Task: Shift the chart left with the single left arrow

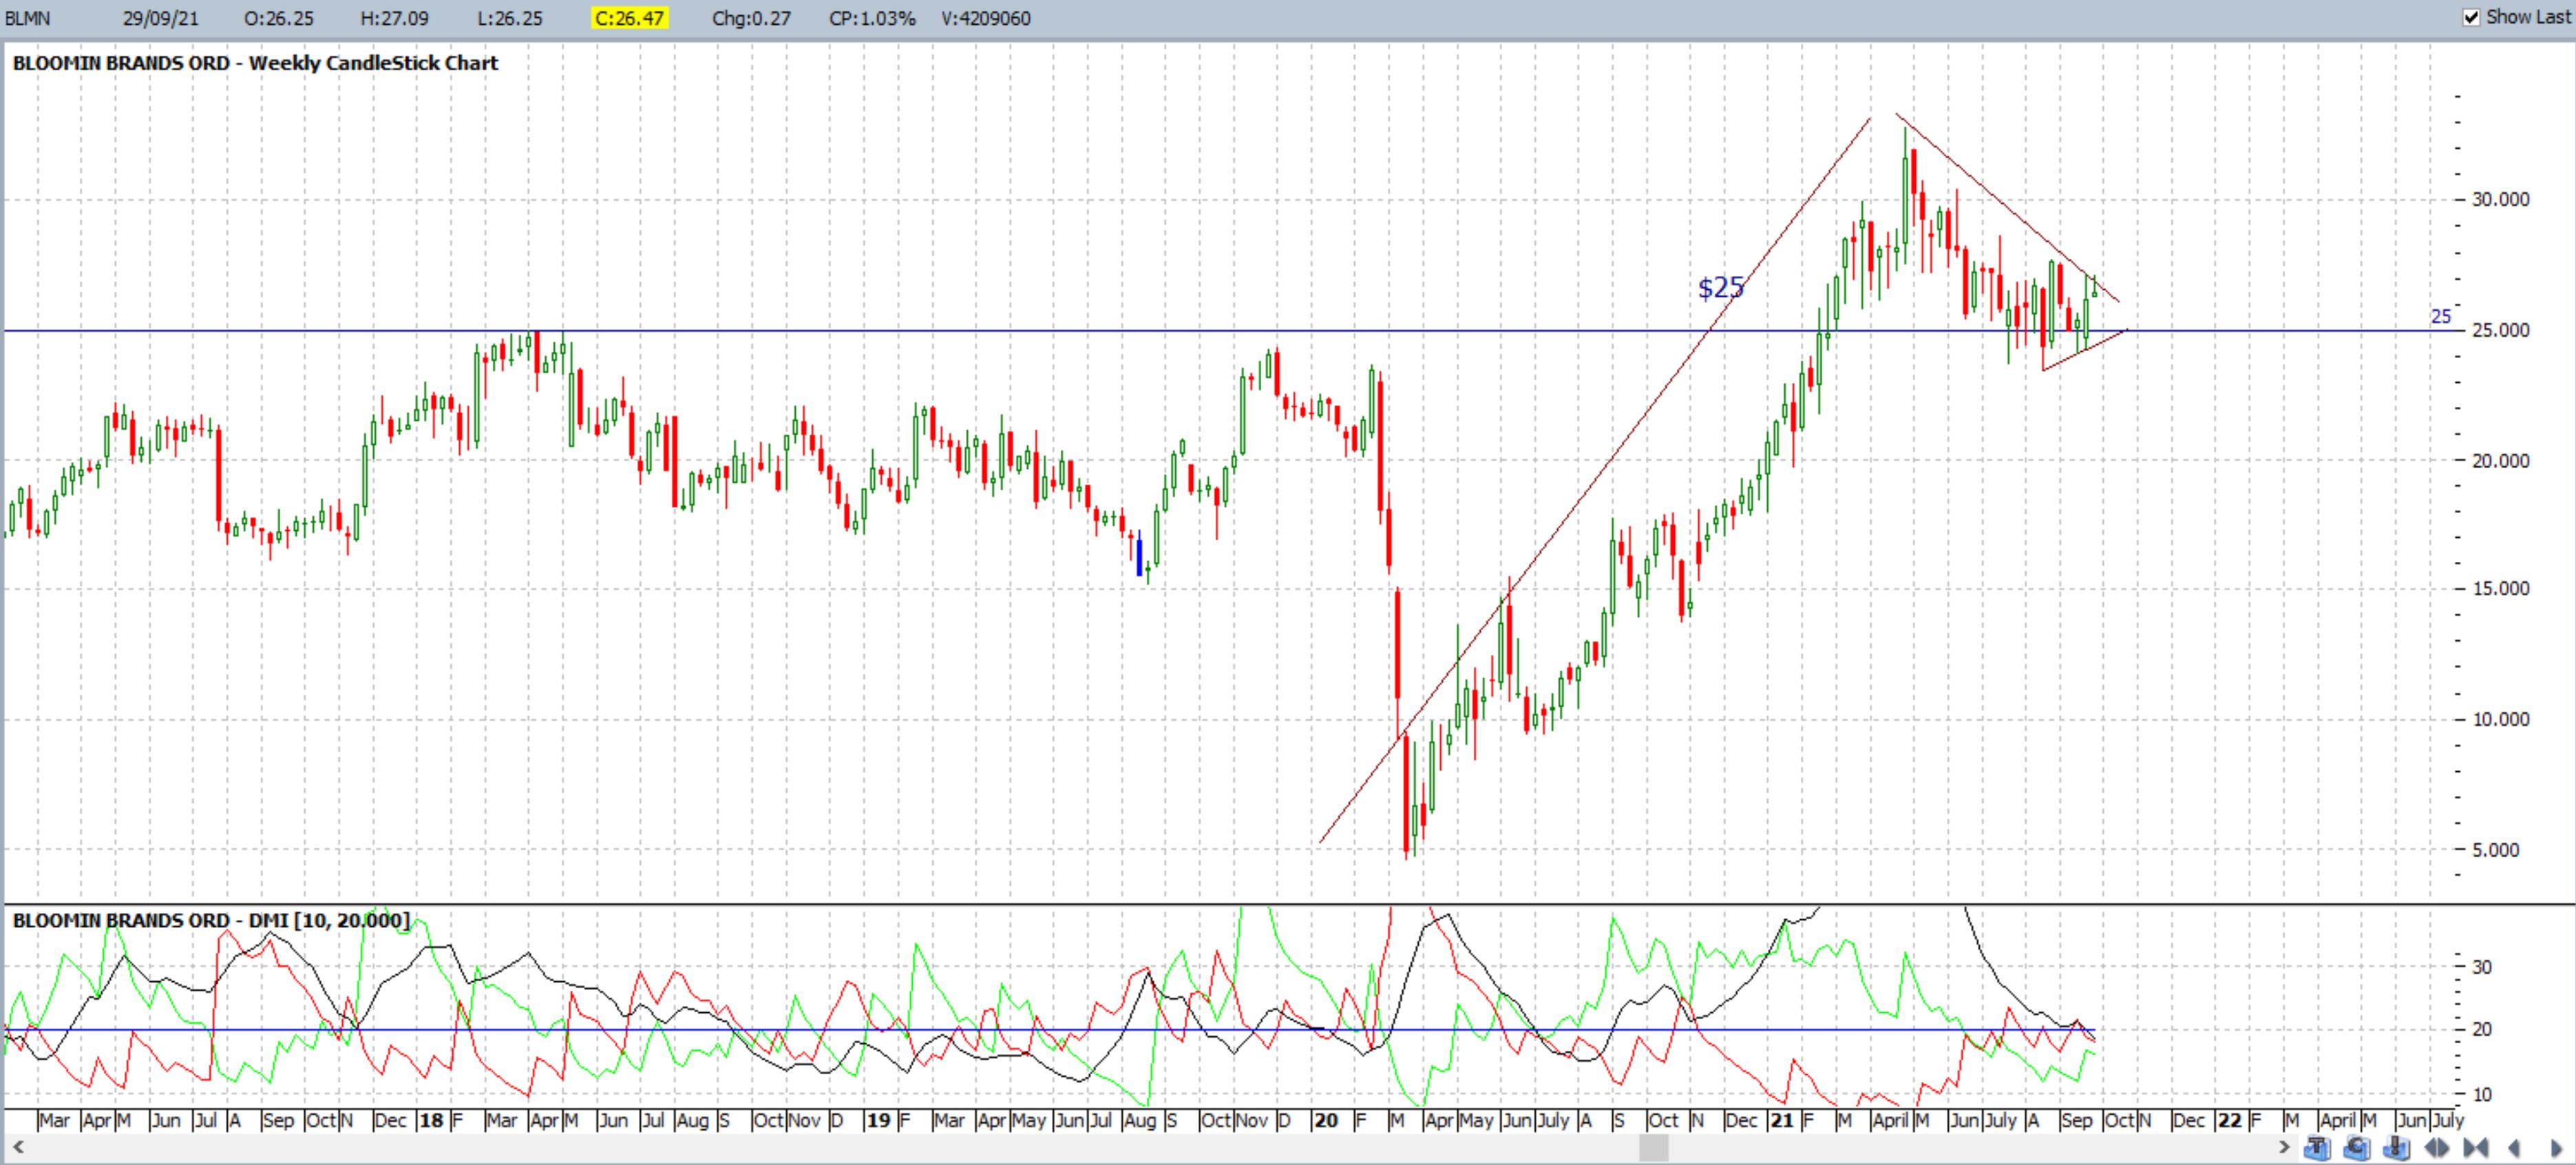Action: (2514, 1148)
